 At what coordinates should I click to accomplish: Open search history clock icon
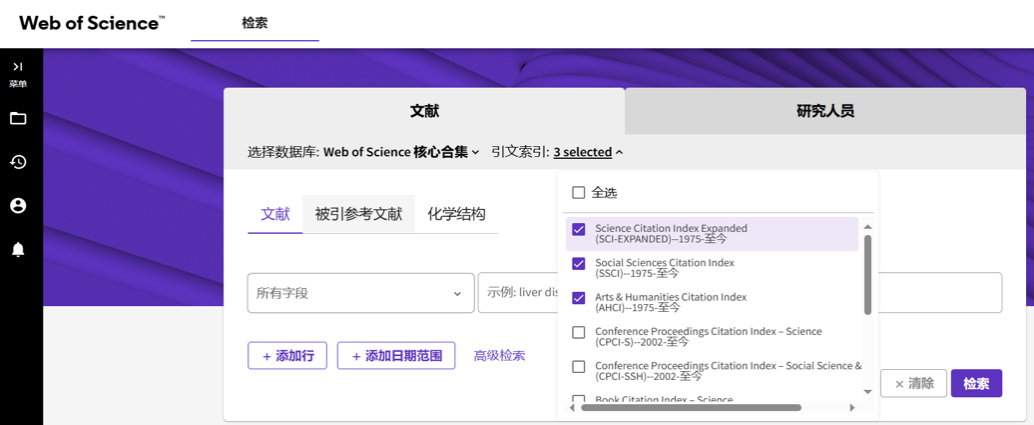18,162
